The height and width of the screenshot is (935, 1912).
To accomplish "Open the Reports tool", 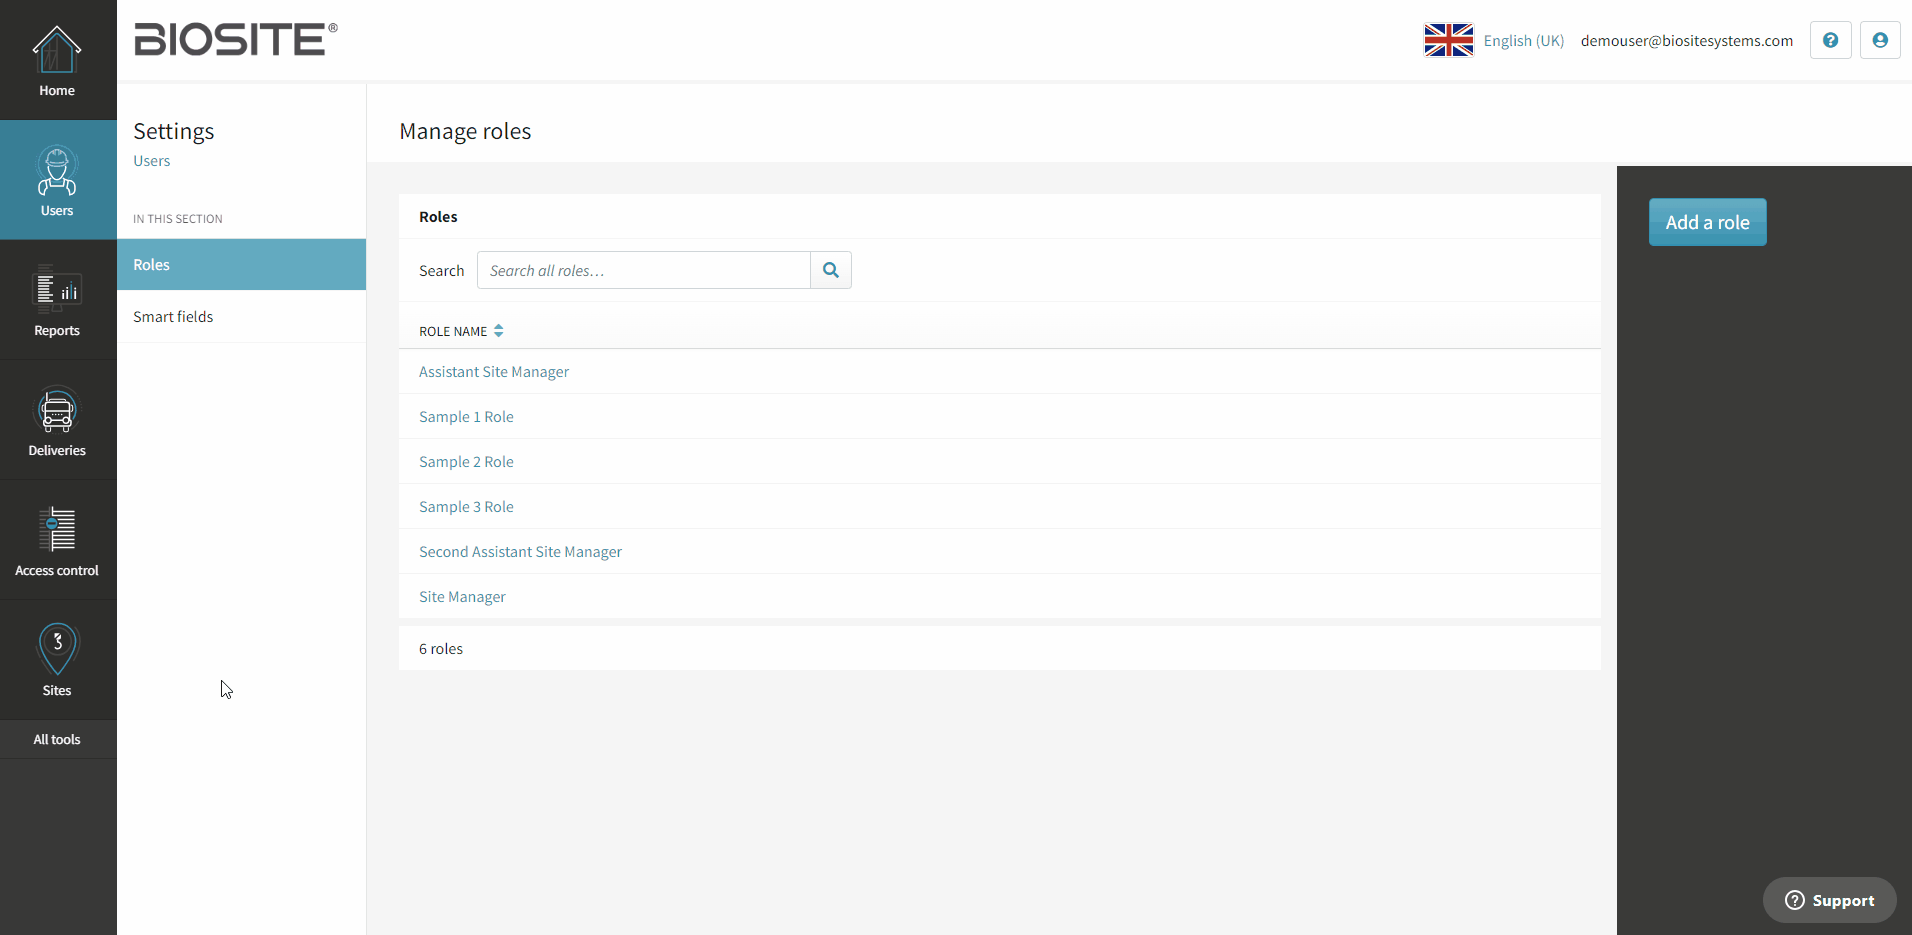I will [x=58, y=300].
